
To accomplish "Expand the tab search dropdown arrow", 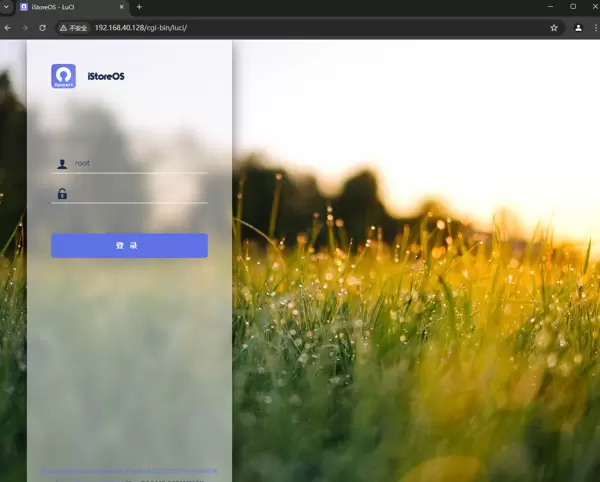I will [x=7, y=7].
